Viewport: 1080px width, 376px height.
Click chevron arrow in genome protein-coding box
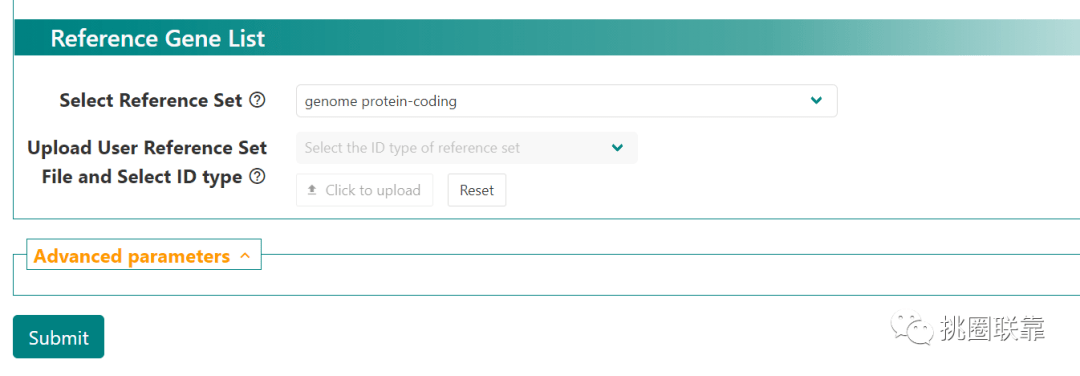pos(816,101)
